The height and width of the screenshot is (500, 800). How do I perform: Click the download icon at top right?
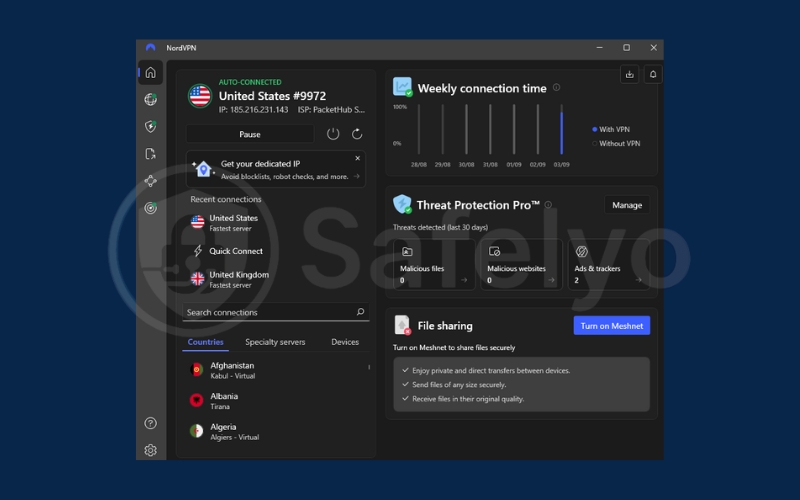[630, 74]
